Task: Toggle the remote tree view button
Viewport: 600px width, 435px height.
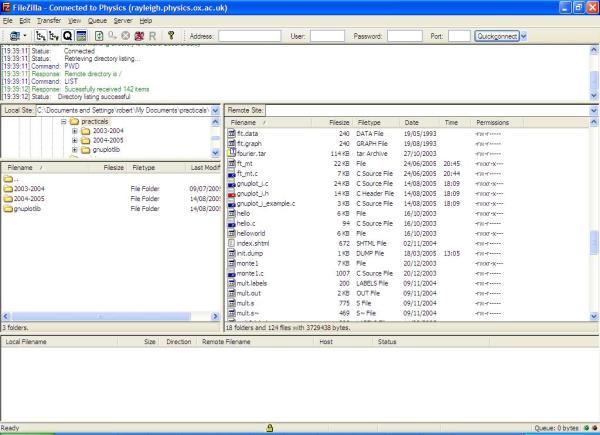Action: coord(54,36)
